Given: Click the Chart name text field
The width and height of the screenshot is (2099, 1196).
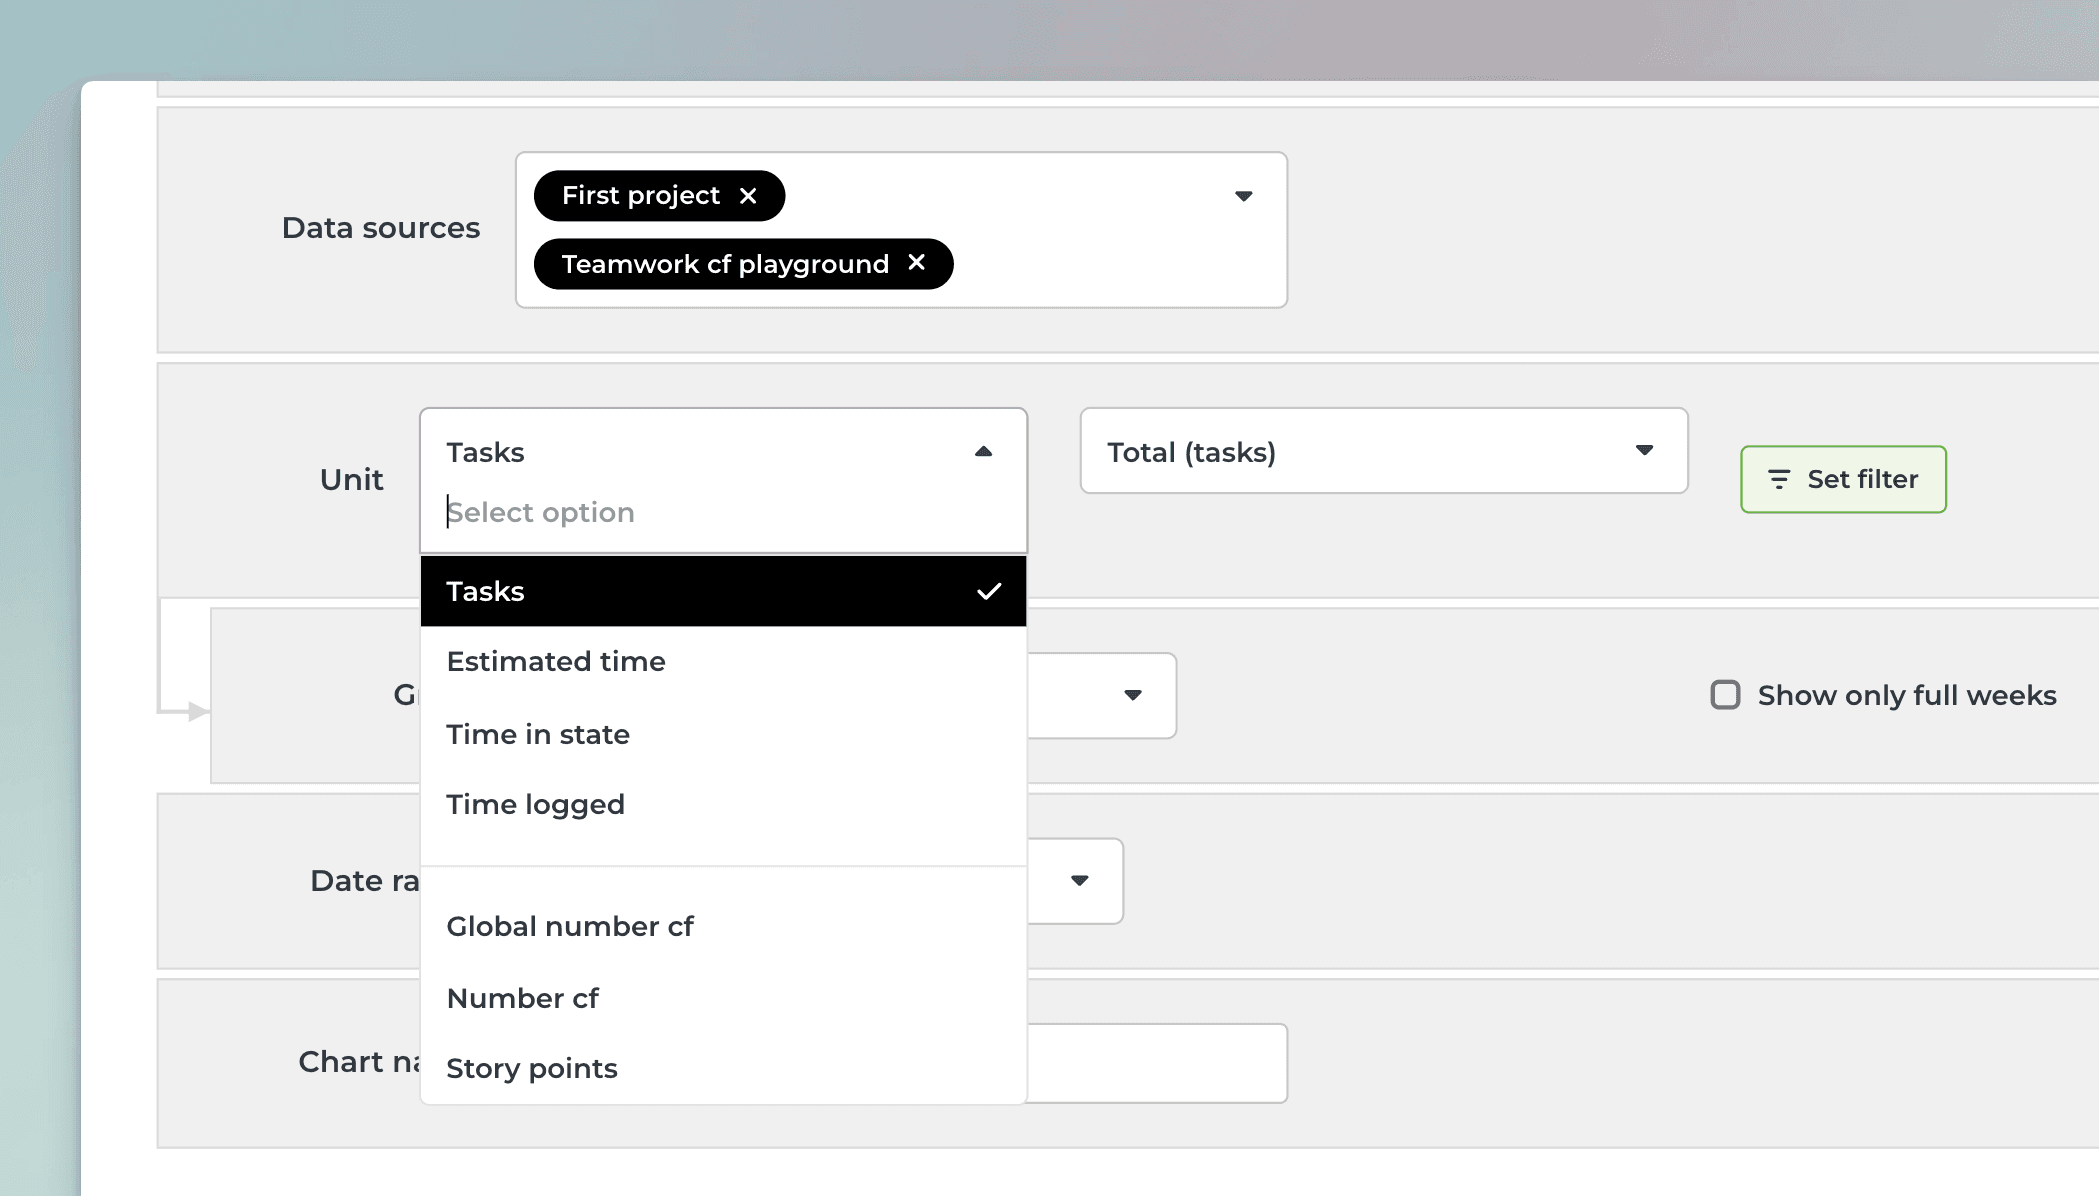Looking at the screenshot, I should pos(1155,1063).
